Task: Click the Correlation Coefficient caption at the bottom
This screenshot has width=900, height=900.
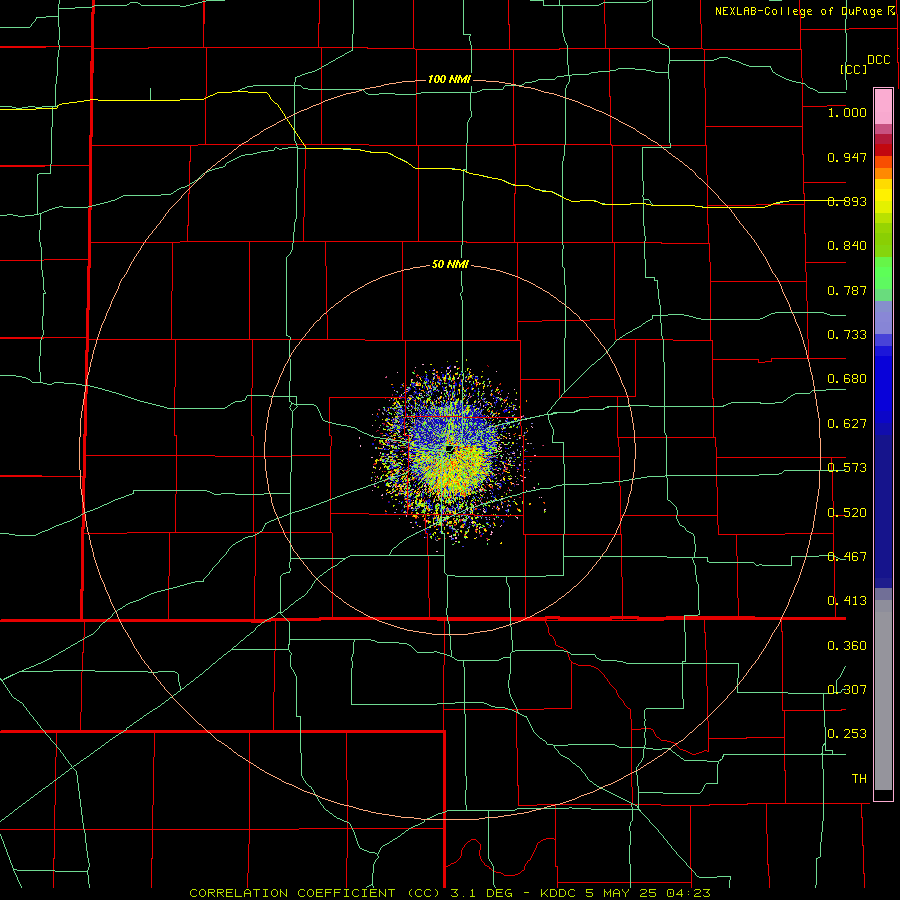Action: [450, 893]
